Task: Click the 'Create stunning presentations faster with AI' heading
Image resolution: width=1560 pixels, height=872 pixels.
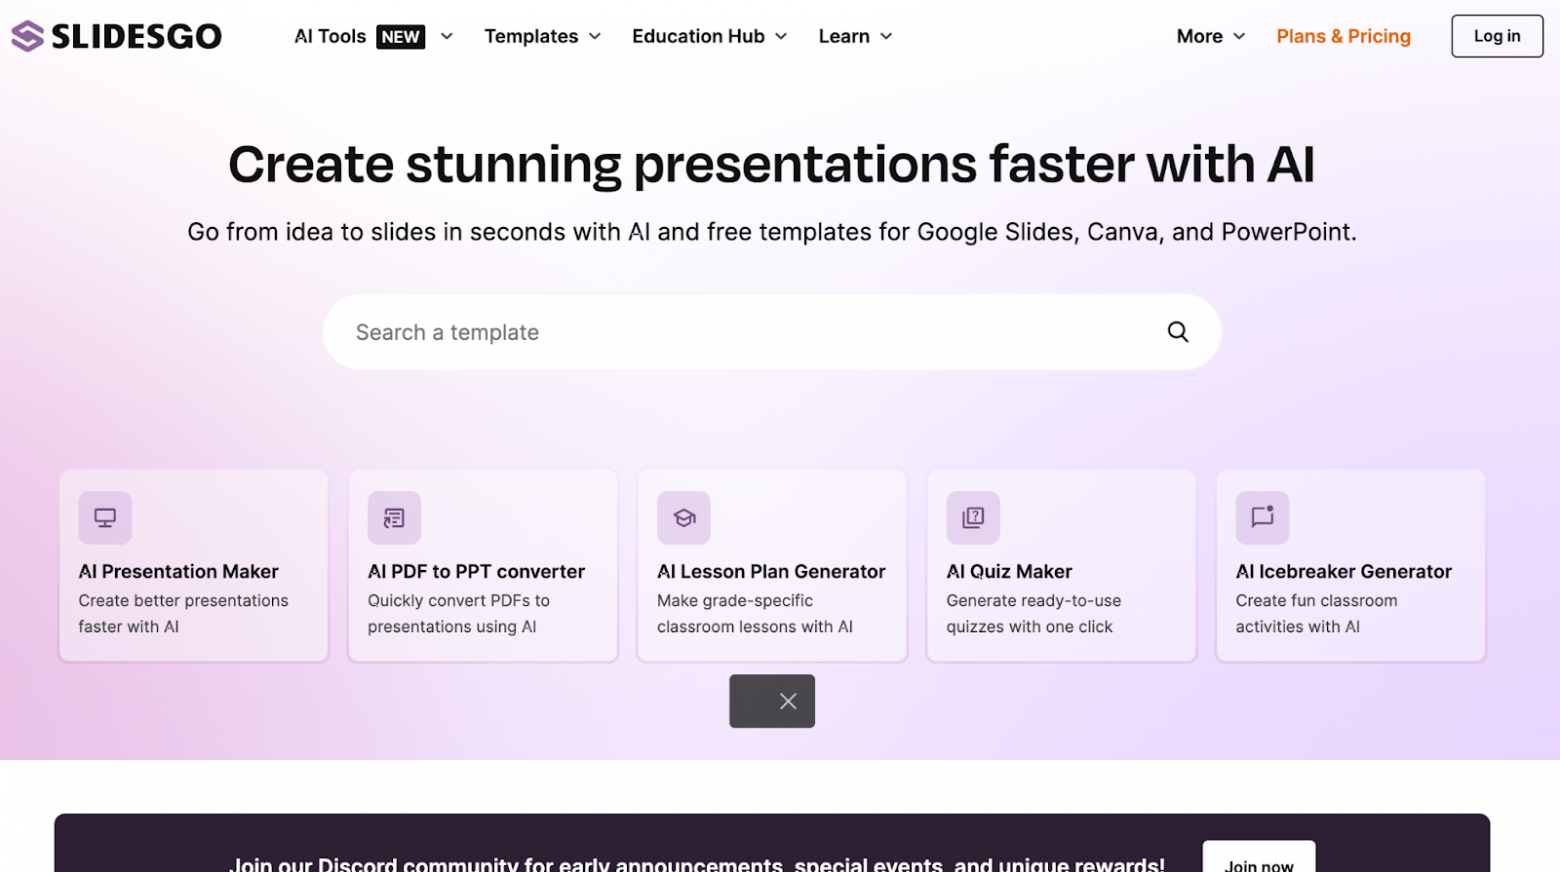Action: point(771,164)
